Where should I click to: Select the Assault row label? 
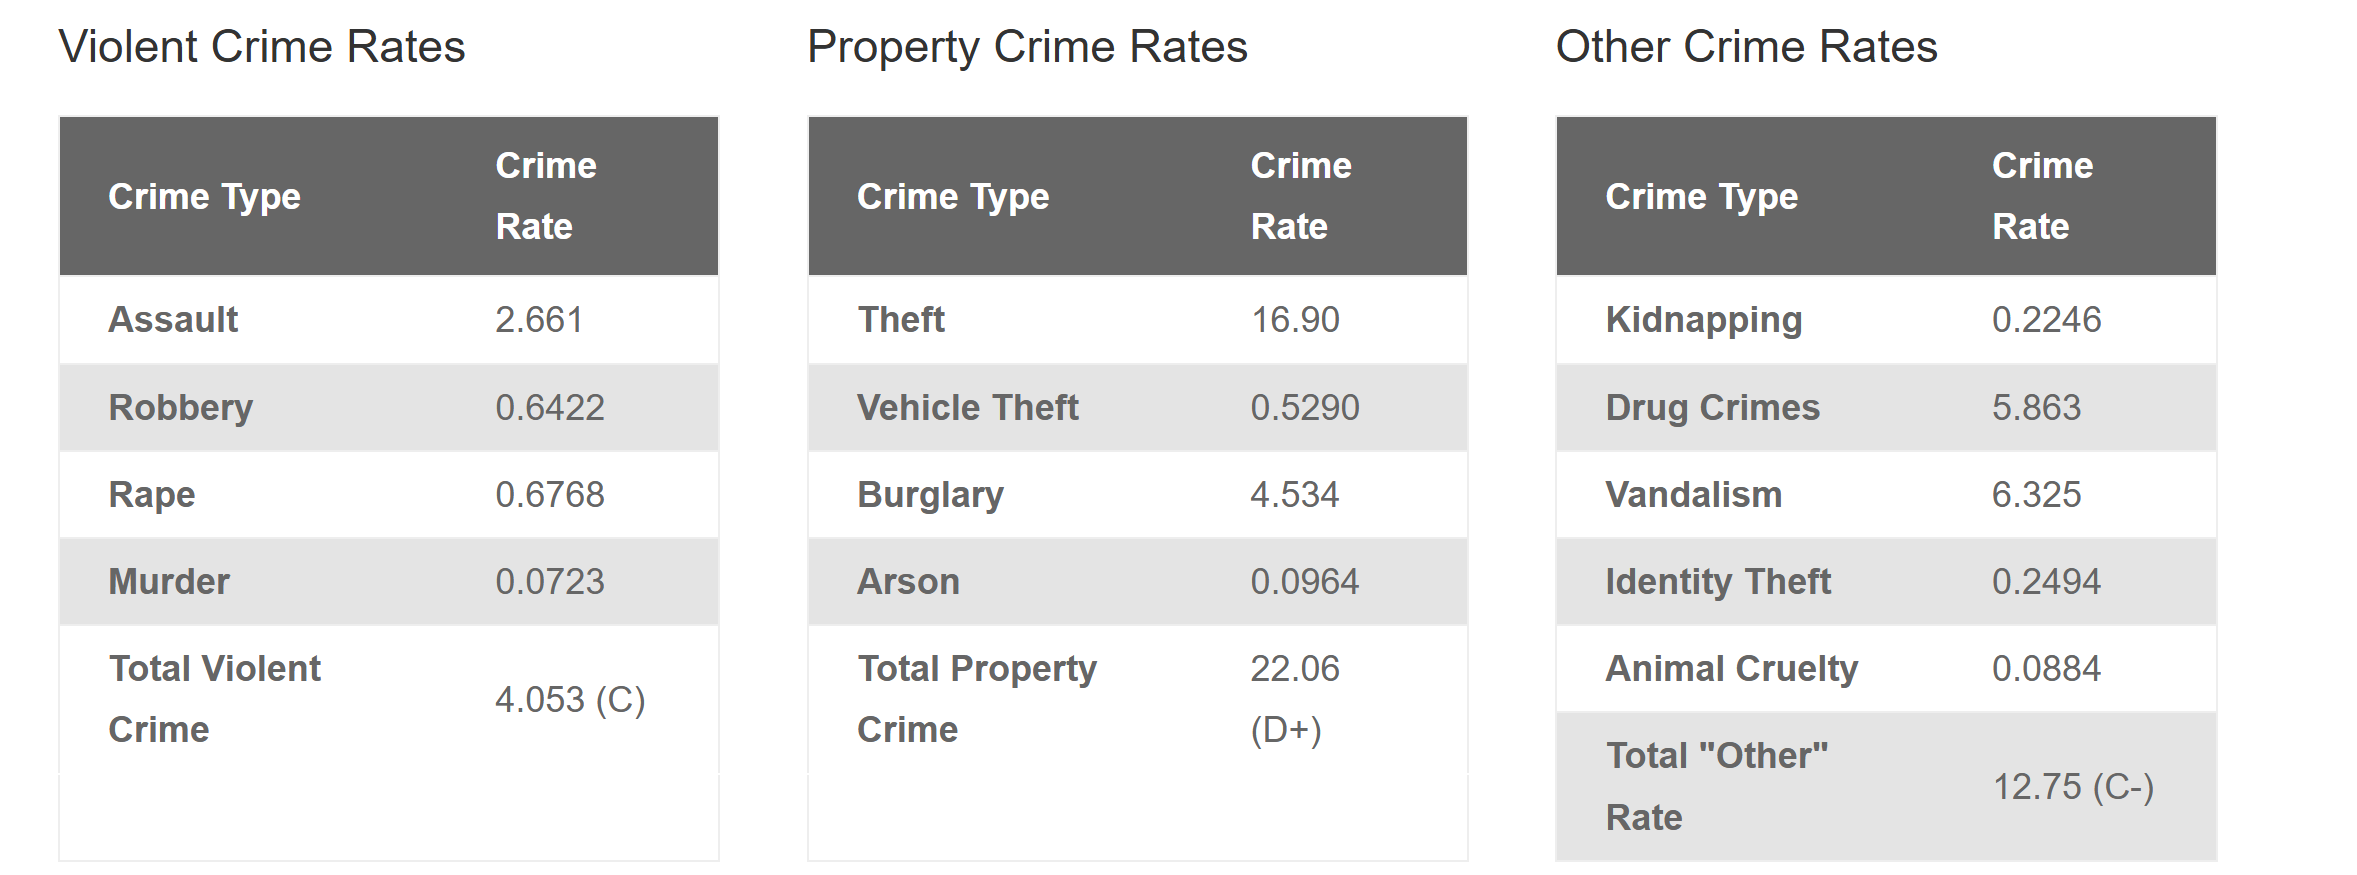coord(173,319)
